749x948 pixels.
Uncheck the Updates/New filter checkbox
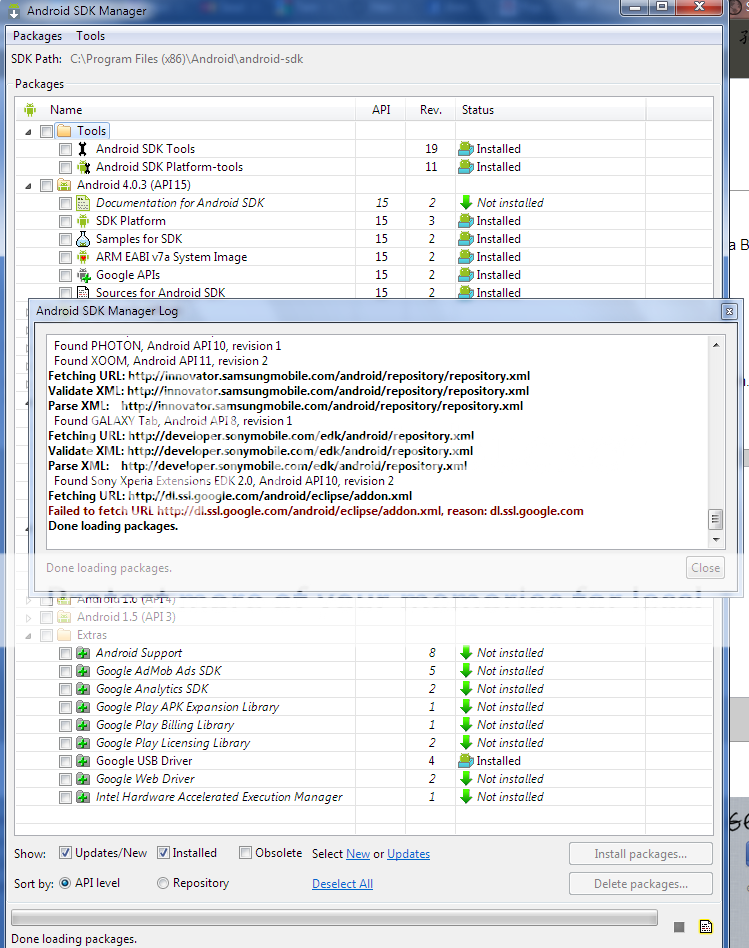[65, 853]
